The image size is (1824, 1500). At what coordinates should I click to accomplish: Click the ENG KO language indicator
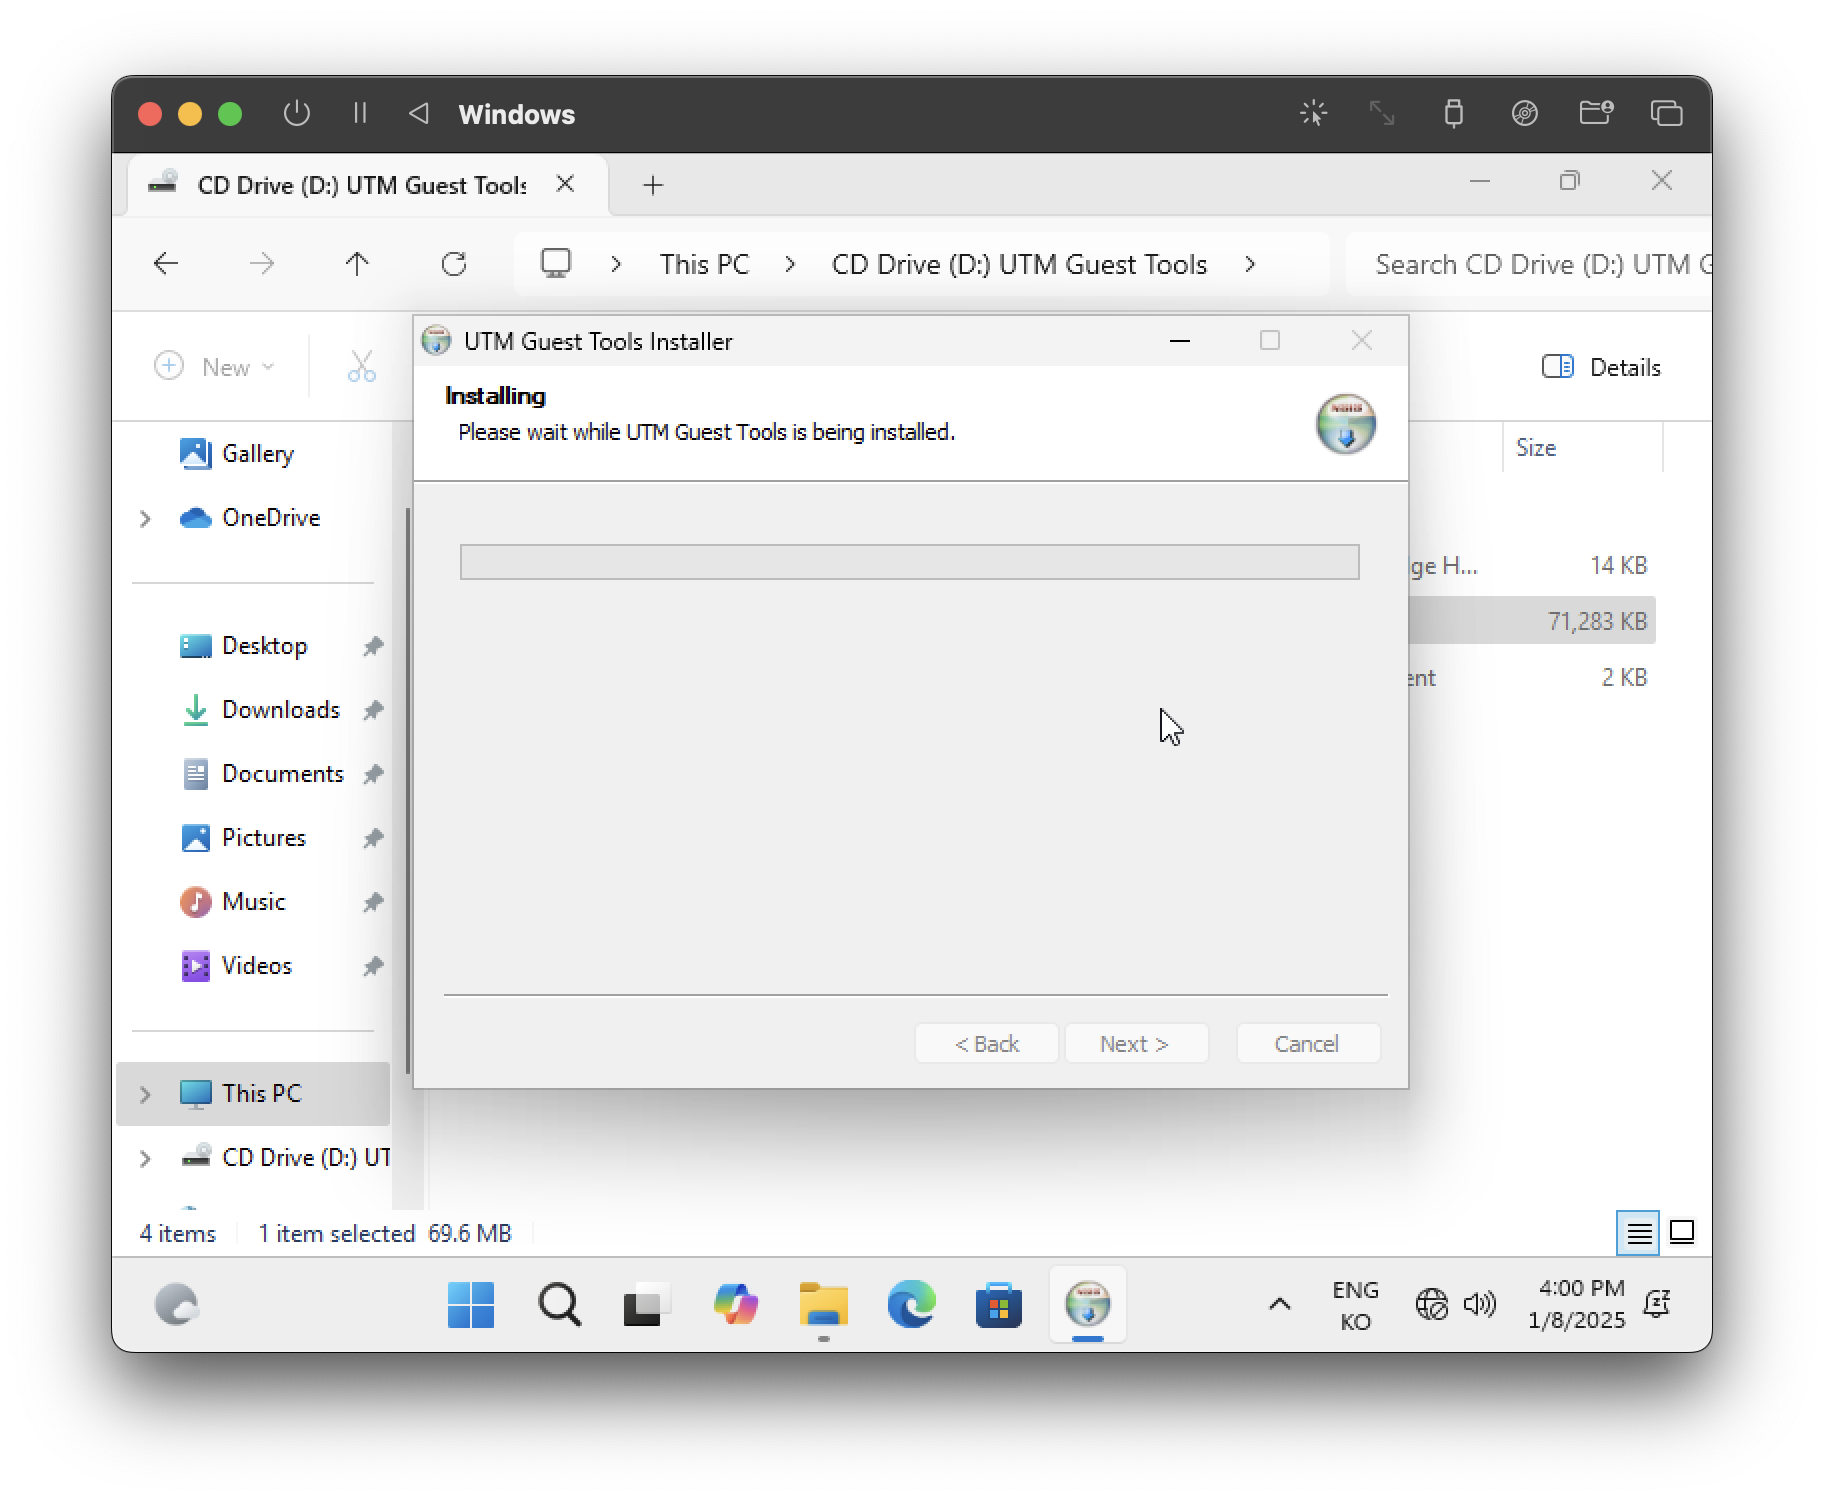click(x=1355, y=1304)
